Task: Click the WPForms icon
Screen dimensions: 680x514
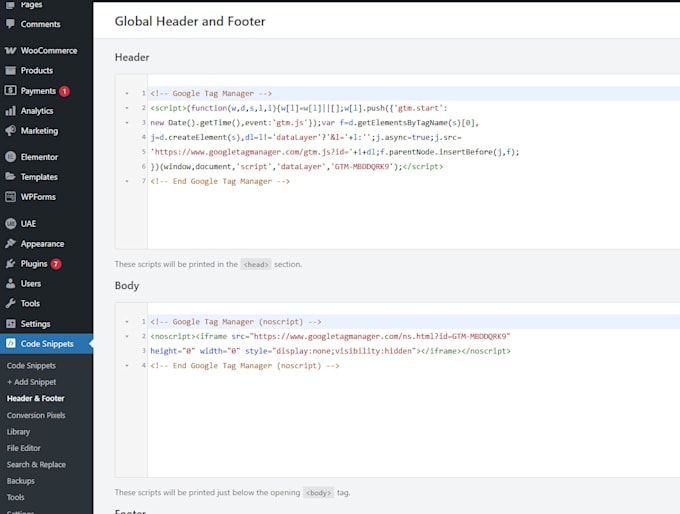Action: pos(10,197)
